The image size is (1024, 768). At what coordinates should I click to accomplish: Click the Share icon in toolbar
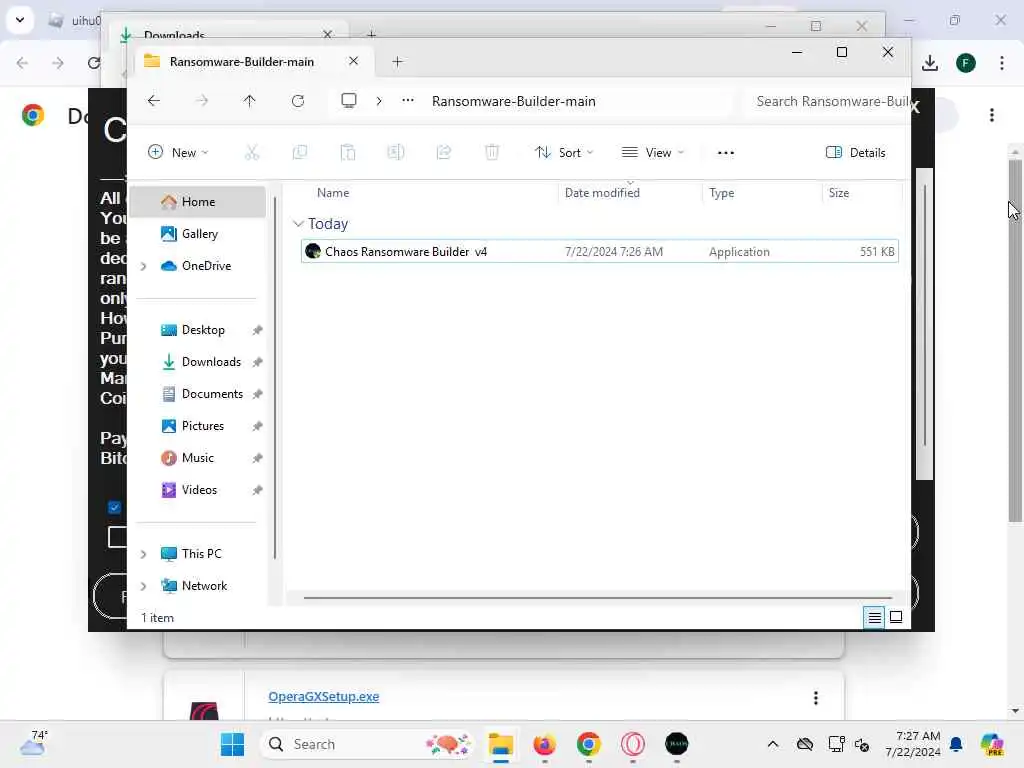click(444, 152)
